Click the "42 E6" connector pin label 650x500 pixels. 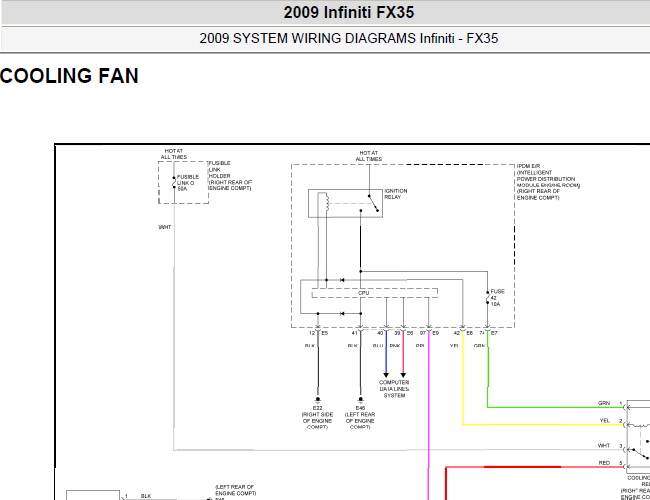(463, 333)
